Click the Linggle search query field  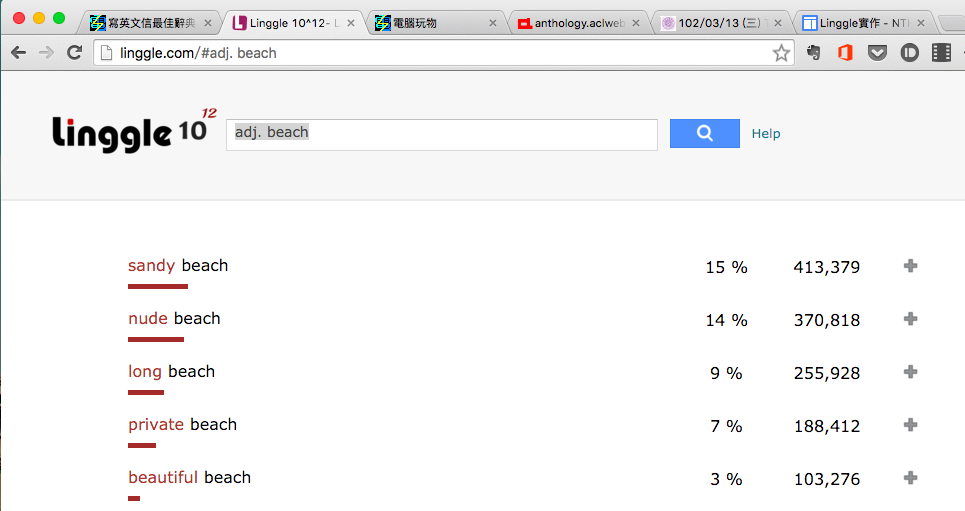click(x=441, y=134)
